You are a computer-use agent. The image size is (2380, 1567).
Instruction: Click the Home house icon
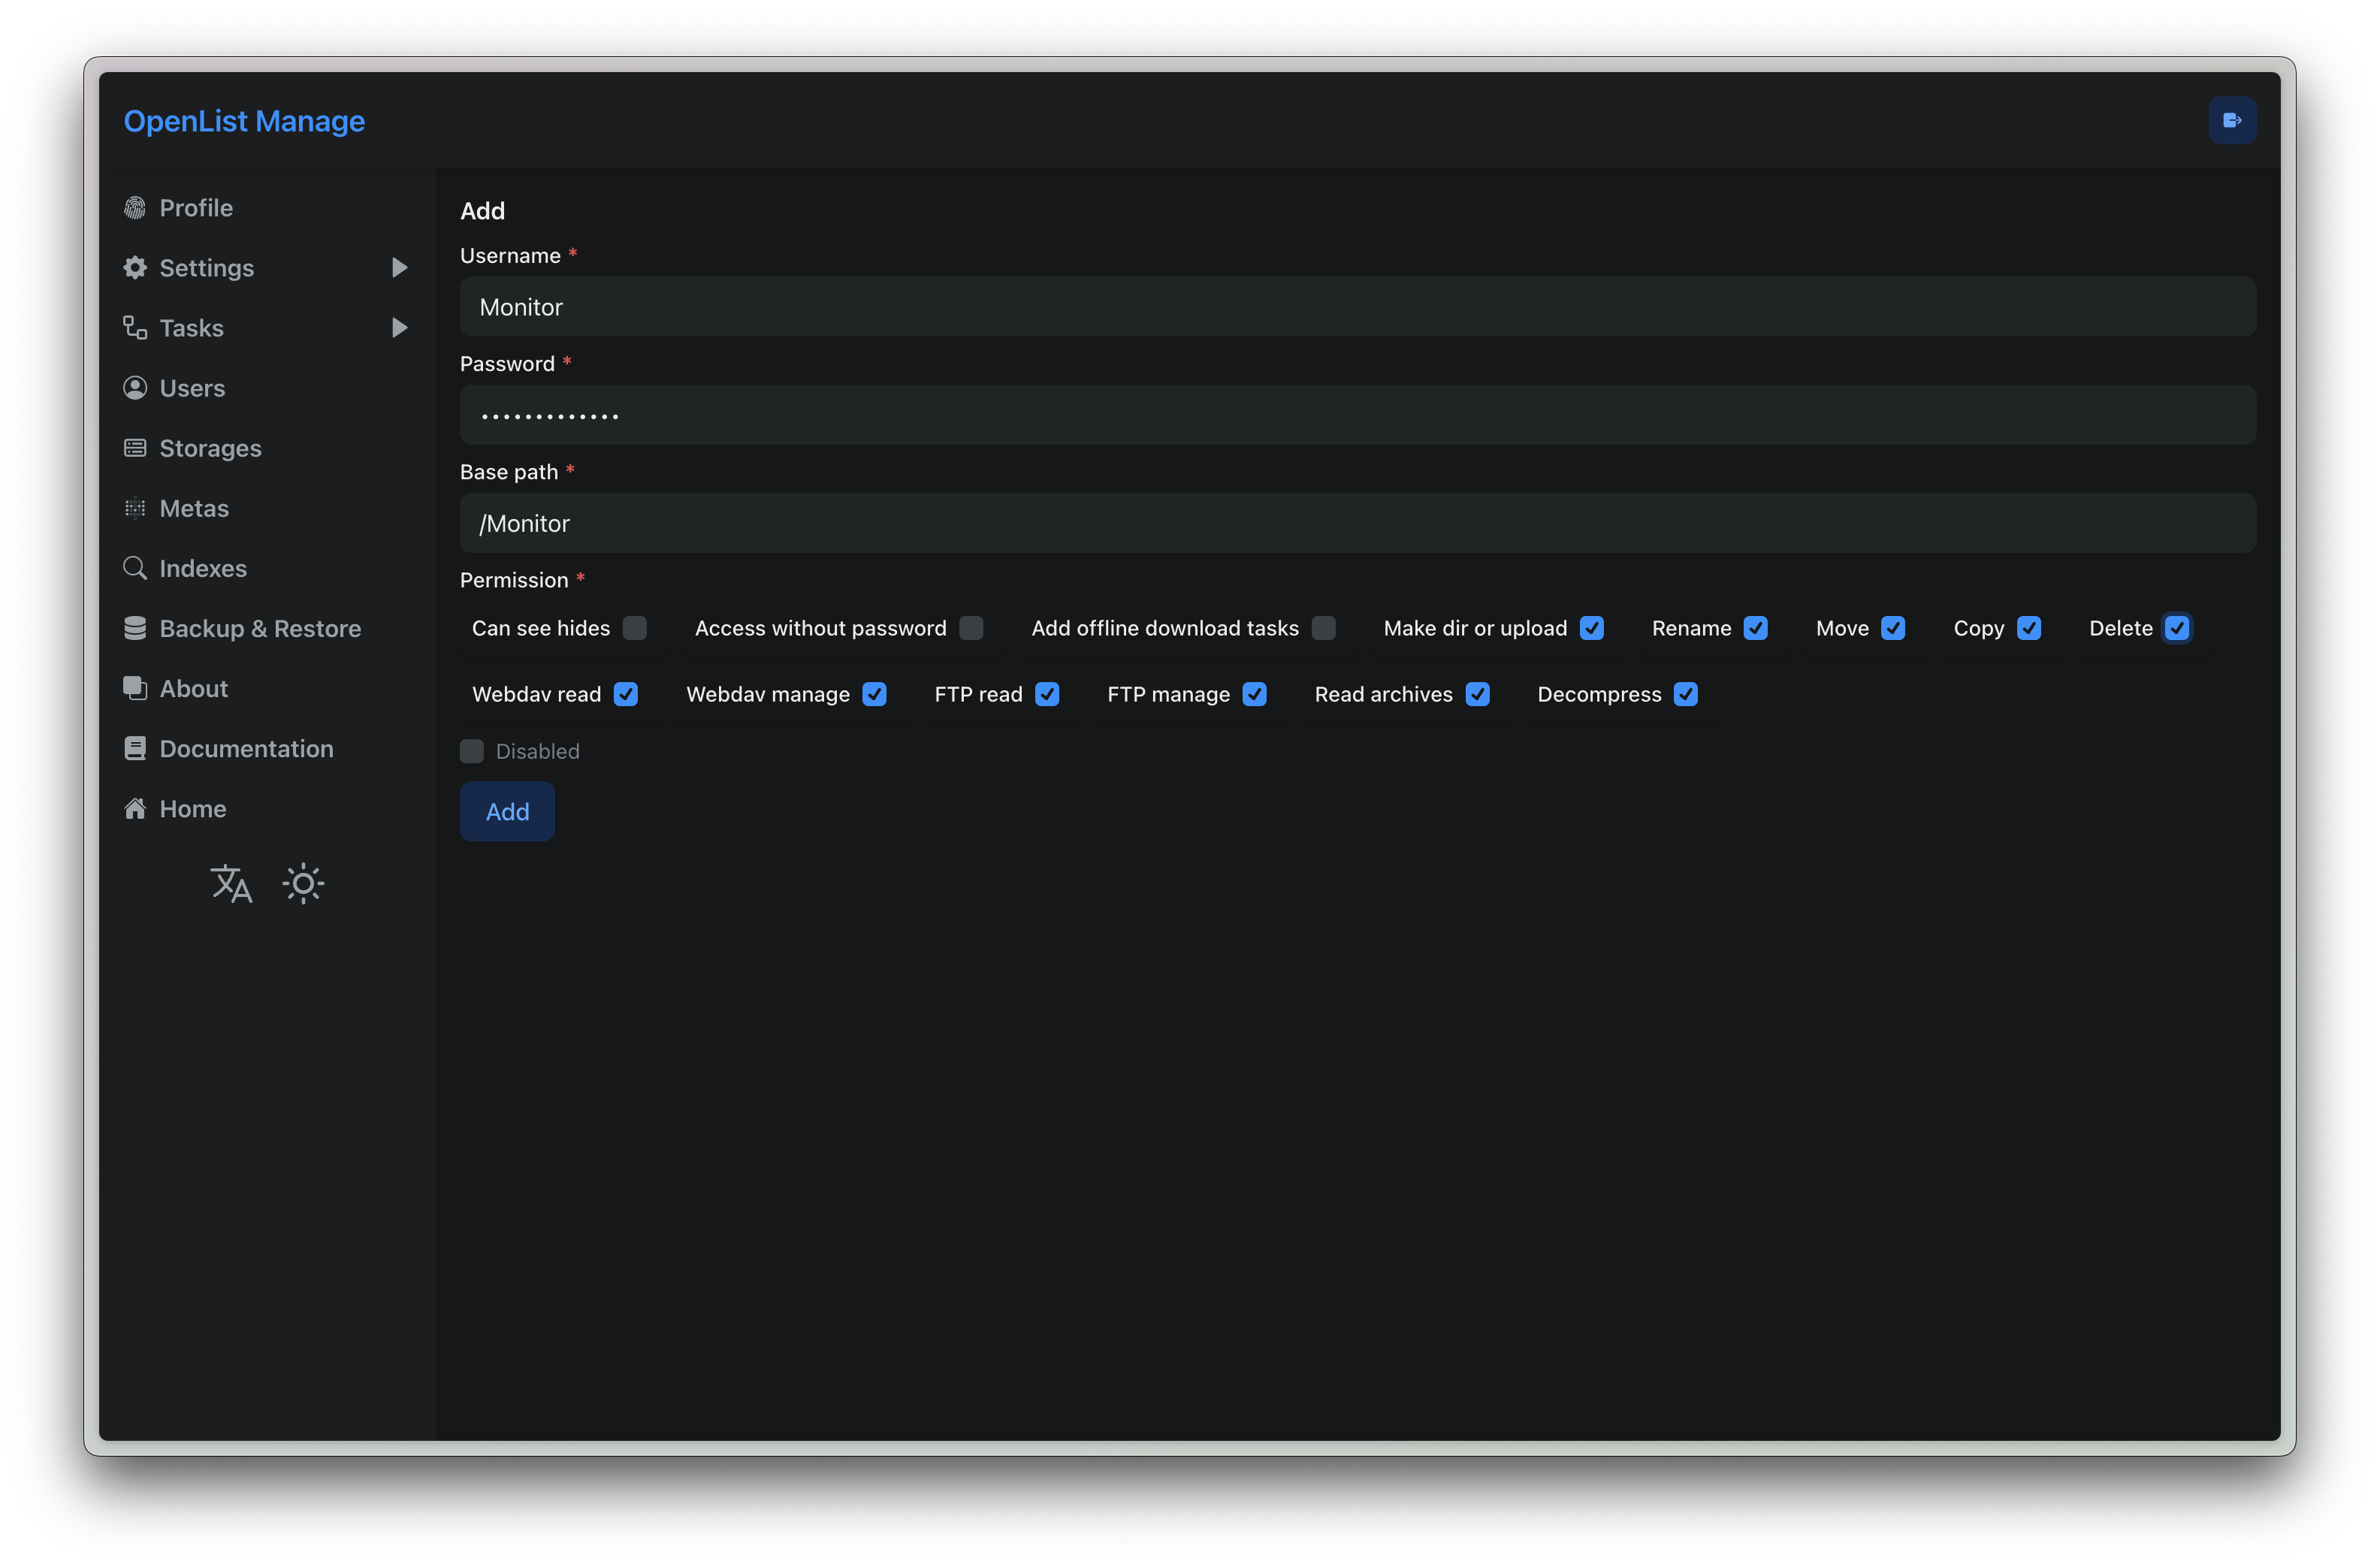click(x=135, y=809)
